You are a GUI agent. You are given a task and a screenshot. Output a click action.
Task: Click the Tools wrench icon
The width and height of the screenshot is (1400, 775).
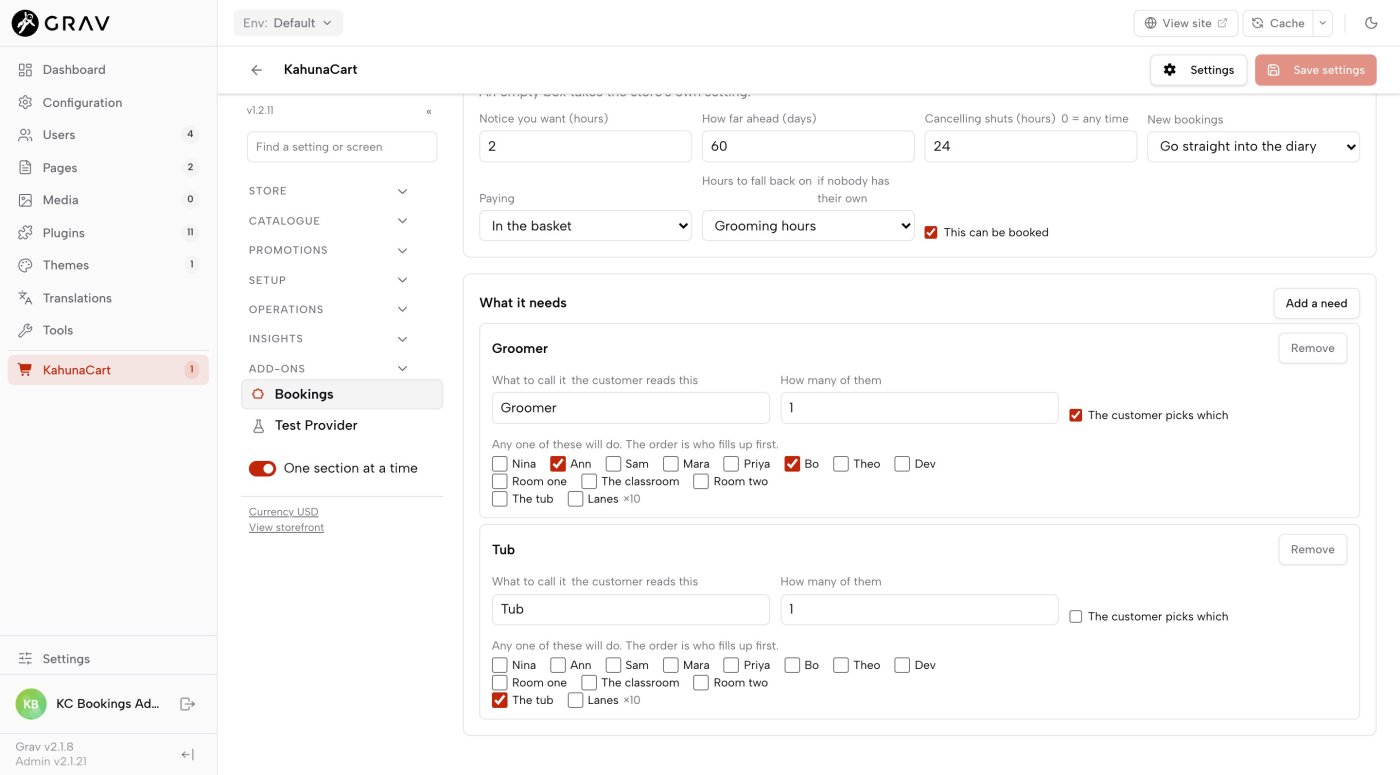(26, 330)
